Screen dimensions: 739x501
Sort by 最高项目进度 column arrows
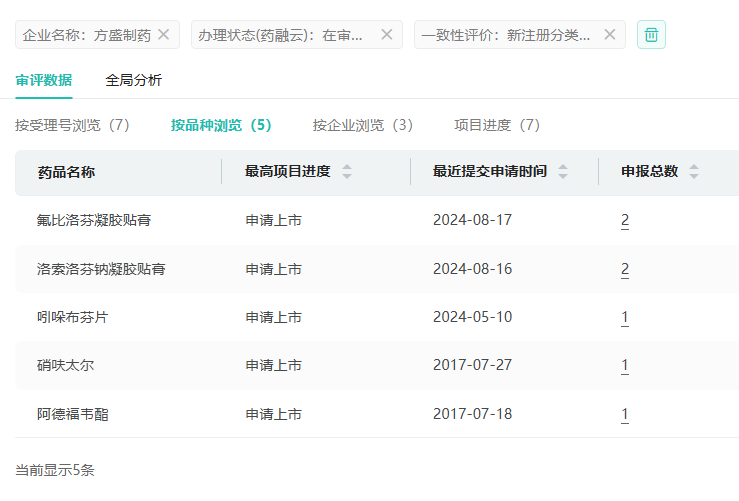click(347, 171)
